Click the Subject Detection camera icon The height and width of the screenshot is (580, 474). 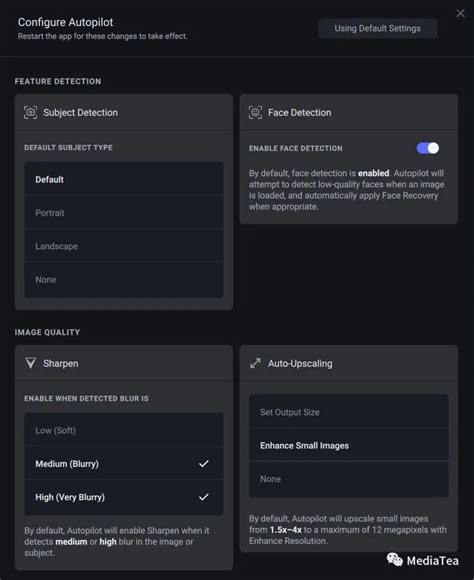30,112
